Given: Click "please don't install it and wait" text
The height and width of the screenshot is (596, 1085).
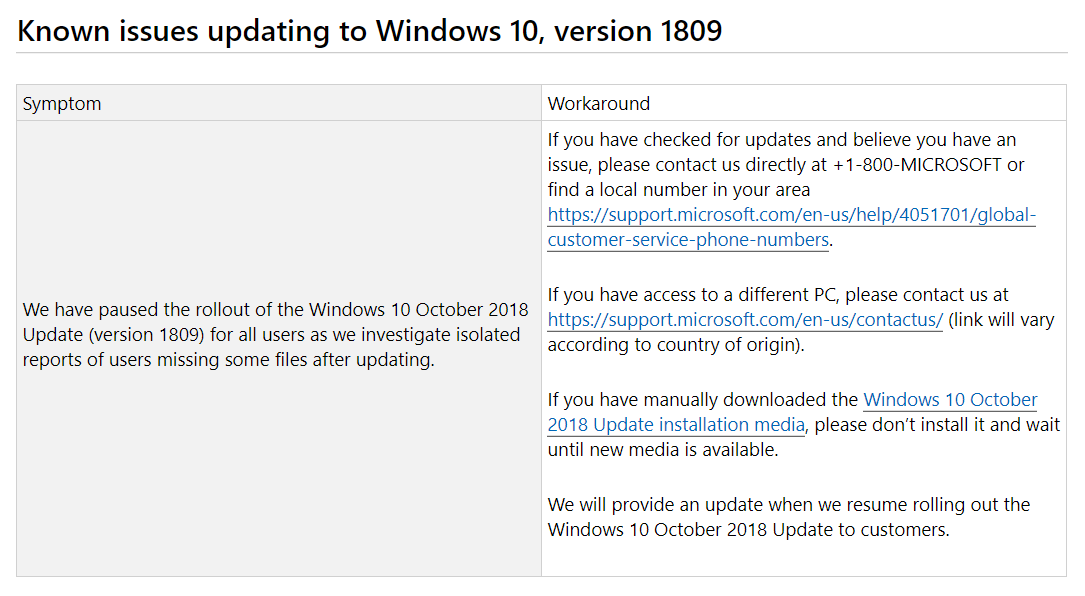Looking at the screenshot, I should (x=935, y=425).
